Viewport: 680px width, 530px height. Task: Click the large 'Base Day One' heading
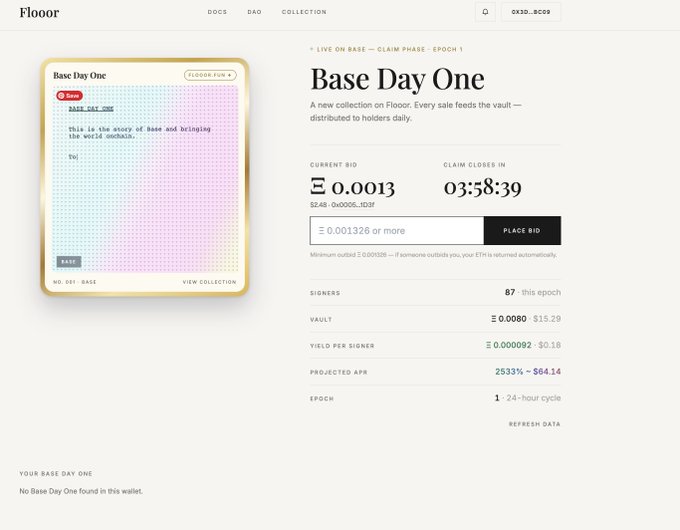[x=397, y=79]
